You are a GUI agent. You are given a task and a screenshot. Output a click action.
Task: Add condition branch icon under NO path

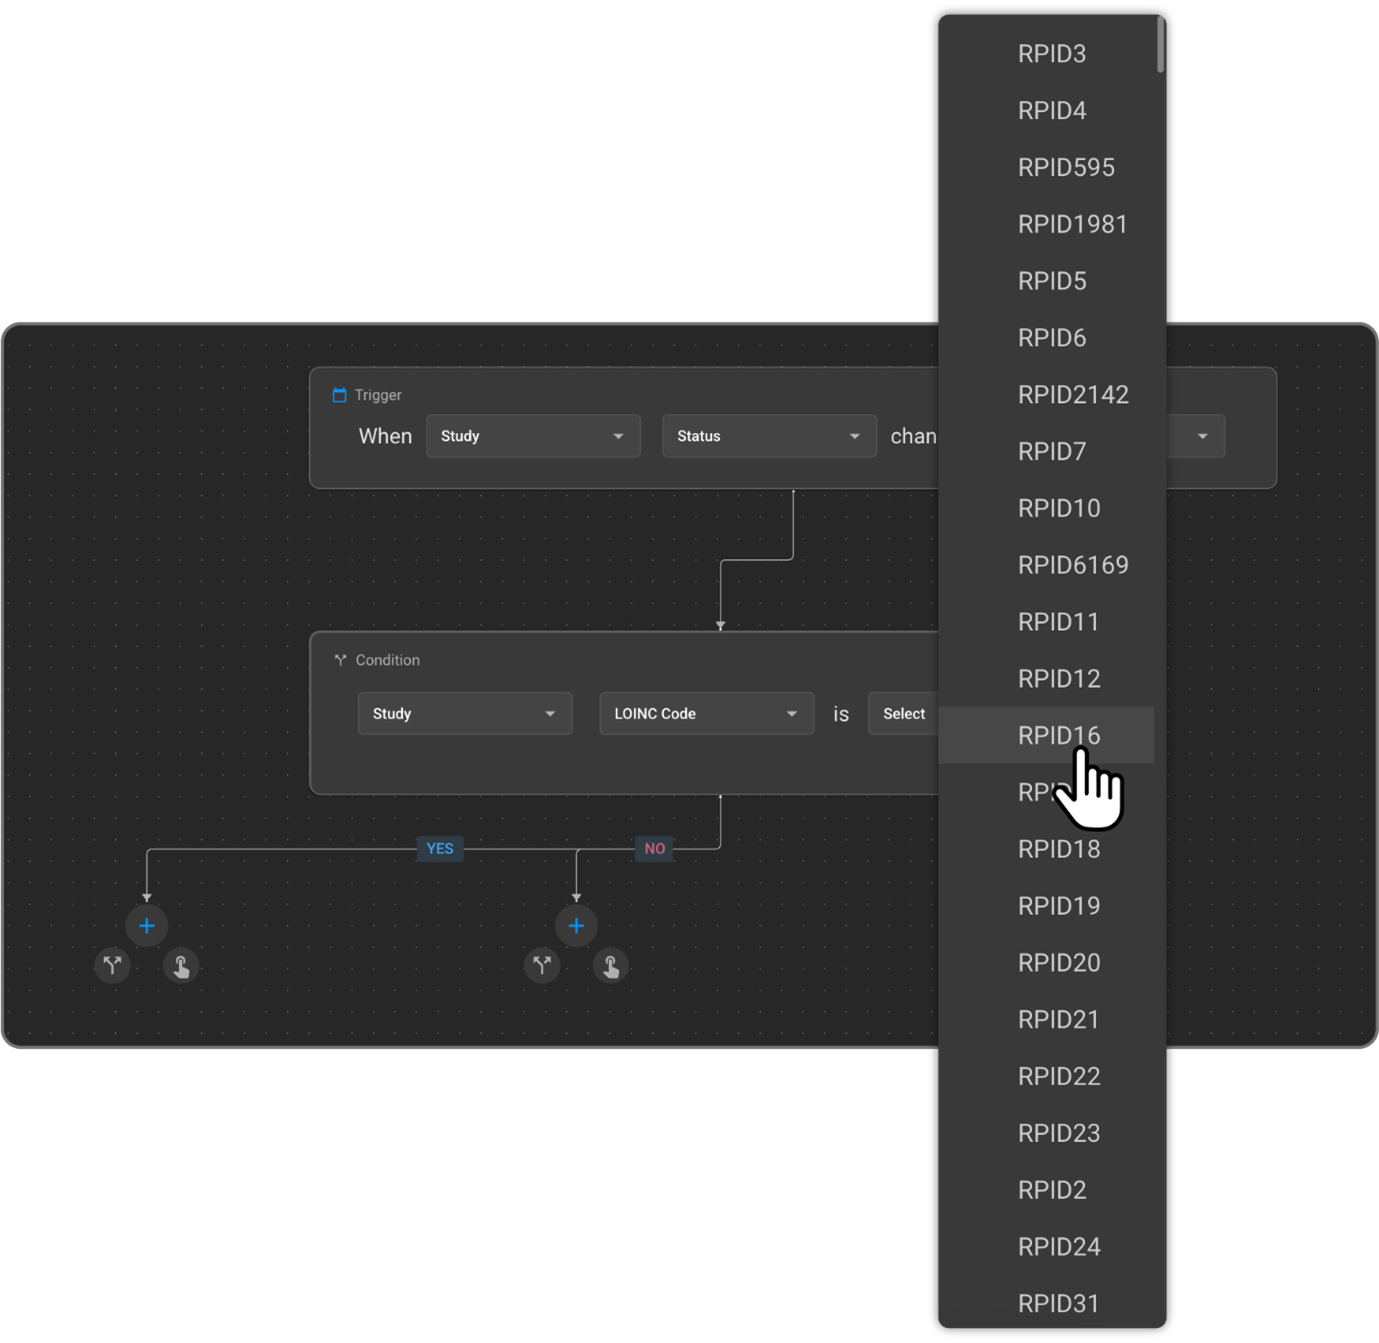click(542, 966)
